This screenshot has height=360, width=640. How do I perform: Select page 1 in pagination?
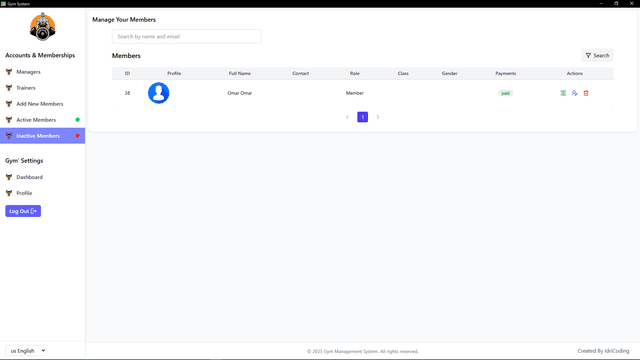[362, 117]
